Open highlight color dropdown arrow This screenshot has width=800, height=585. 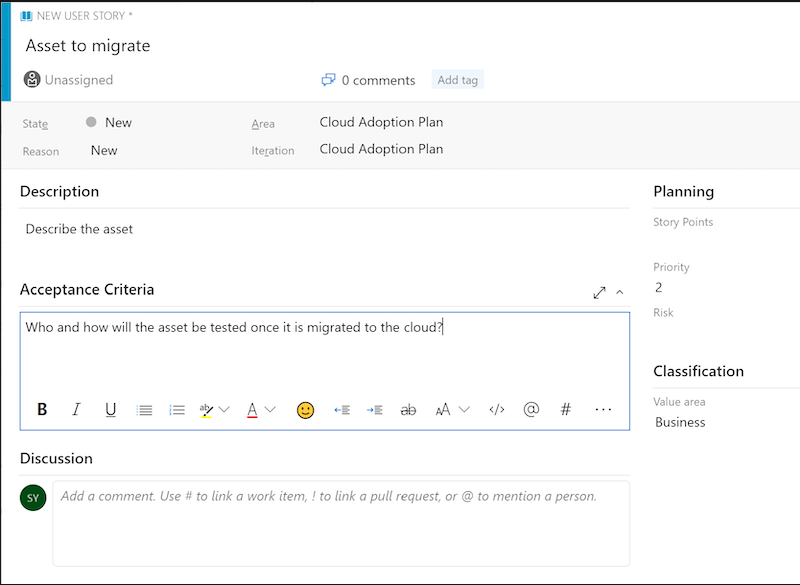[224, 410]
